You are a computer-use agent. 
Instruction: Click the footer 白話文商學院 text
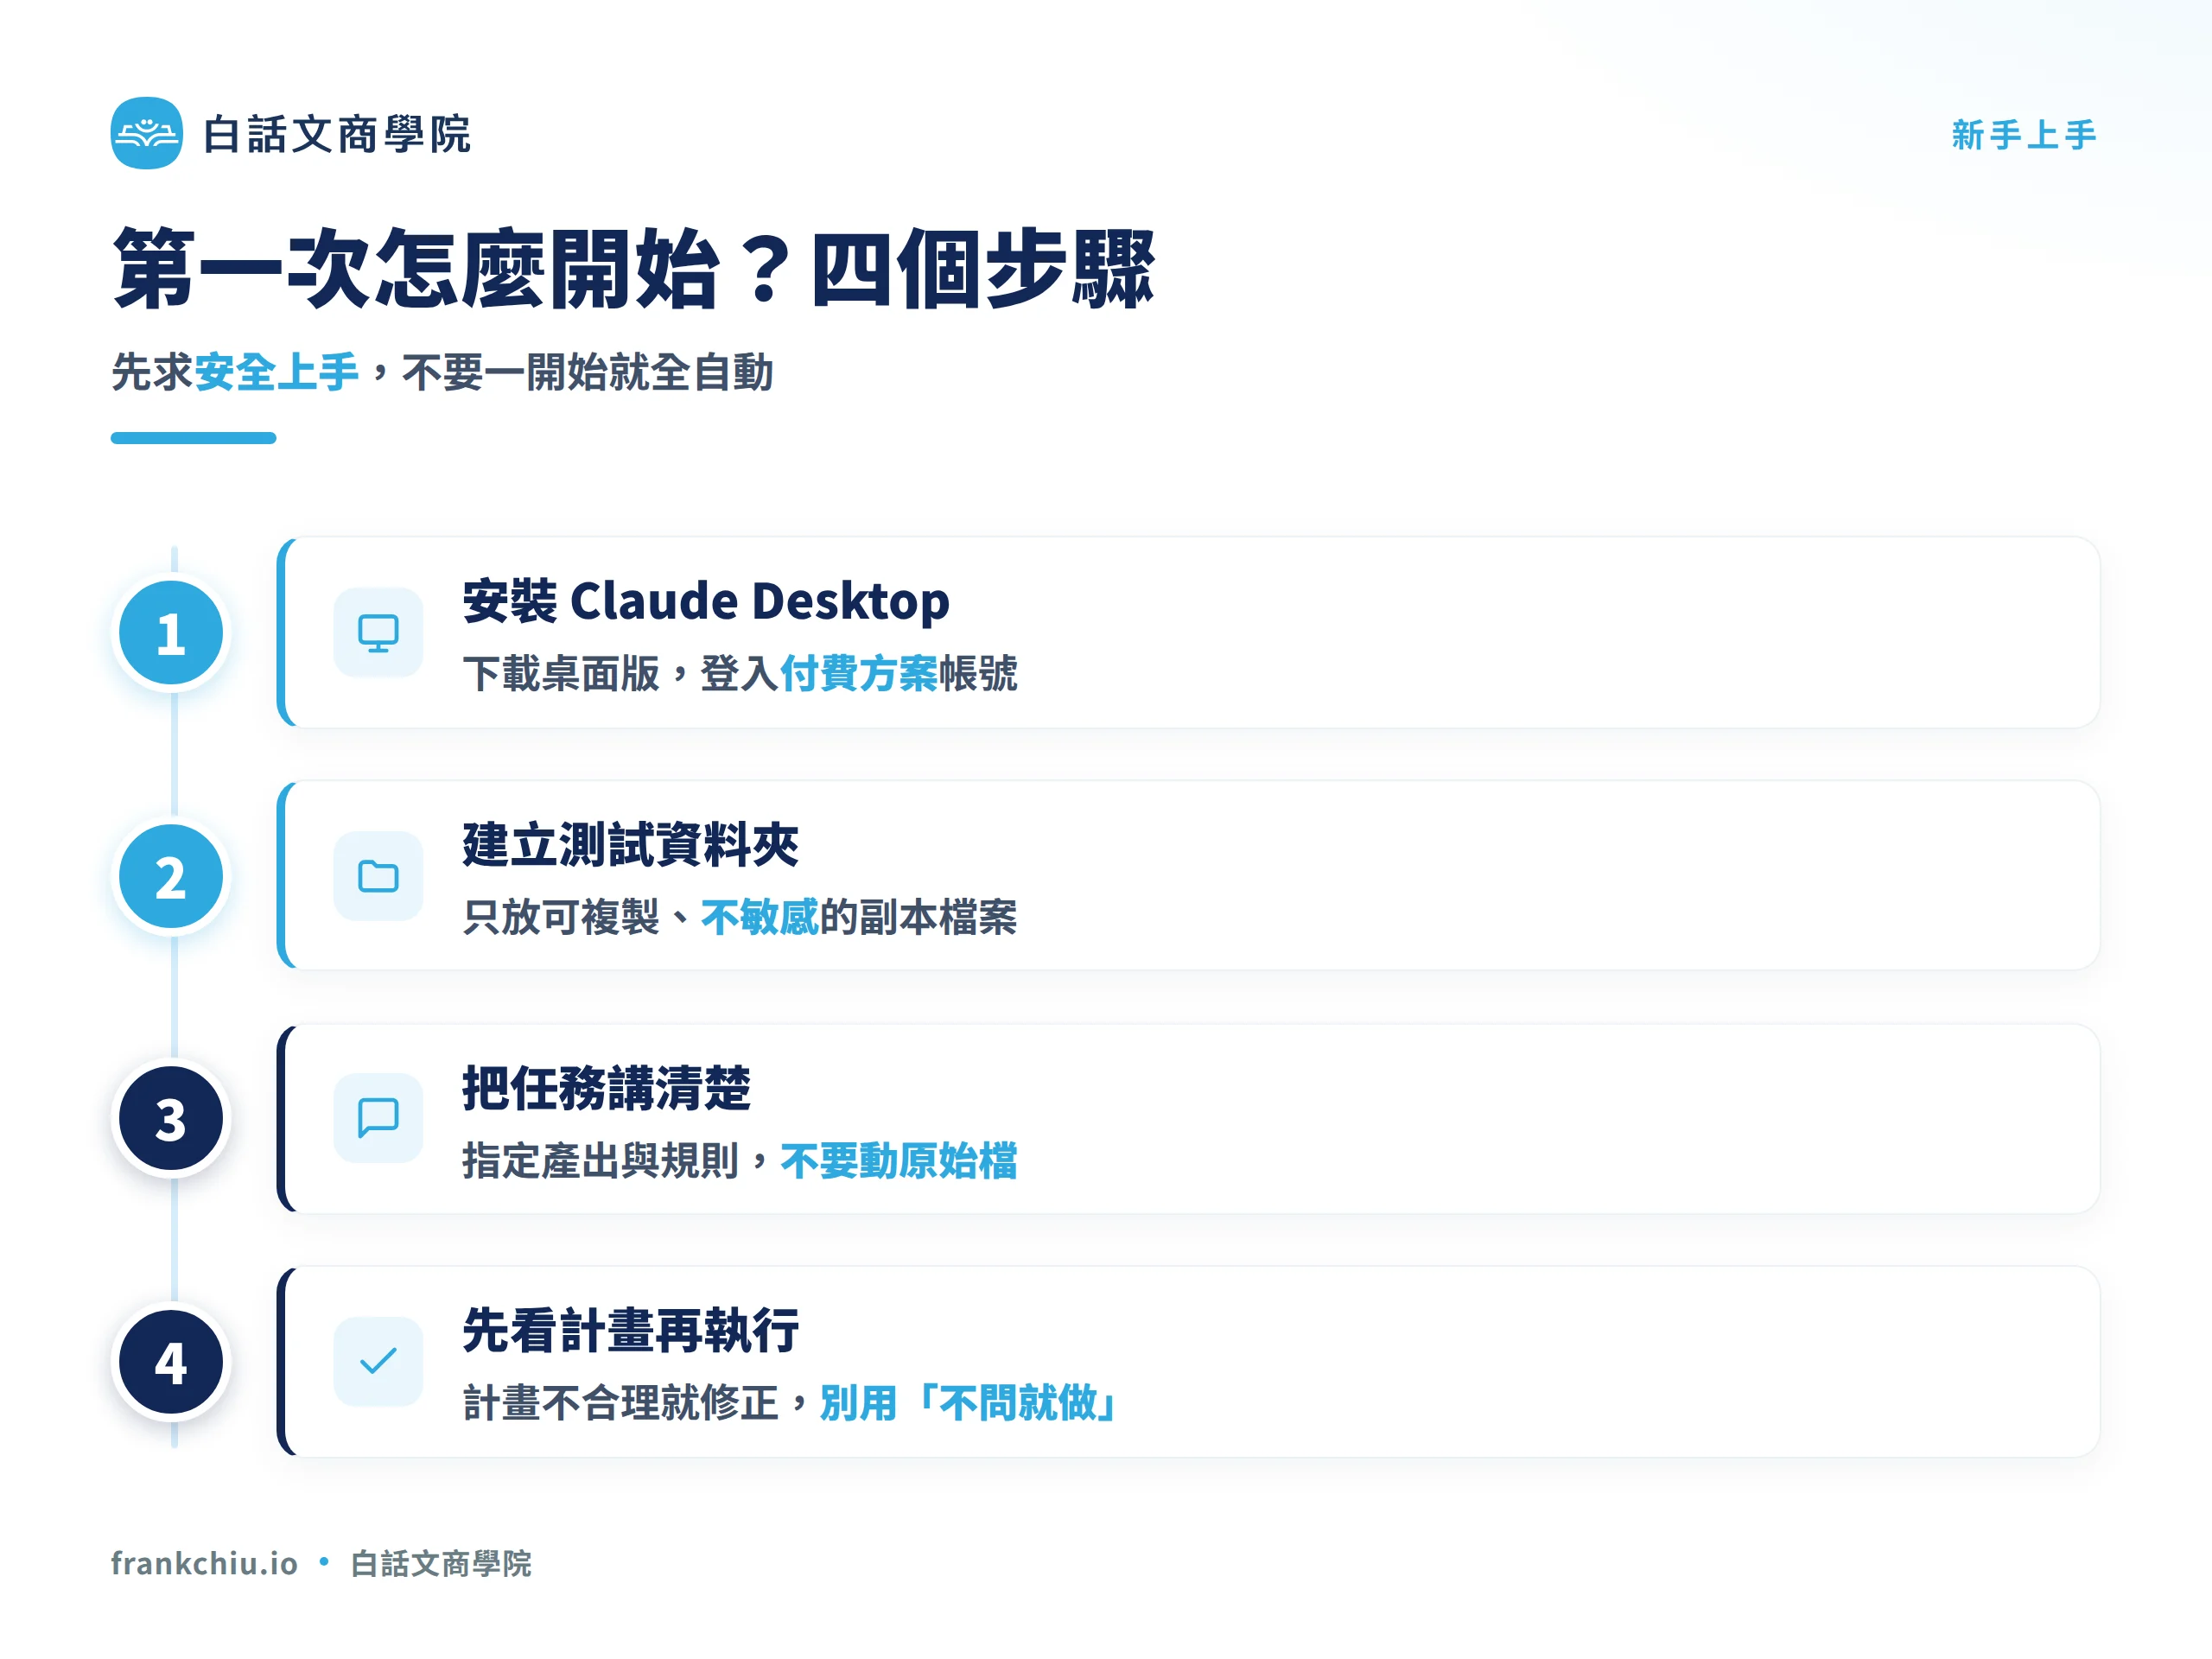point(441,1563)
